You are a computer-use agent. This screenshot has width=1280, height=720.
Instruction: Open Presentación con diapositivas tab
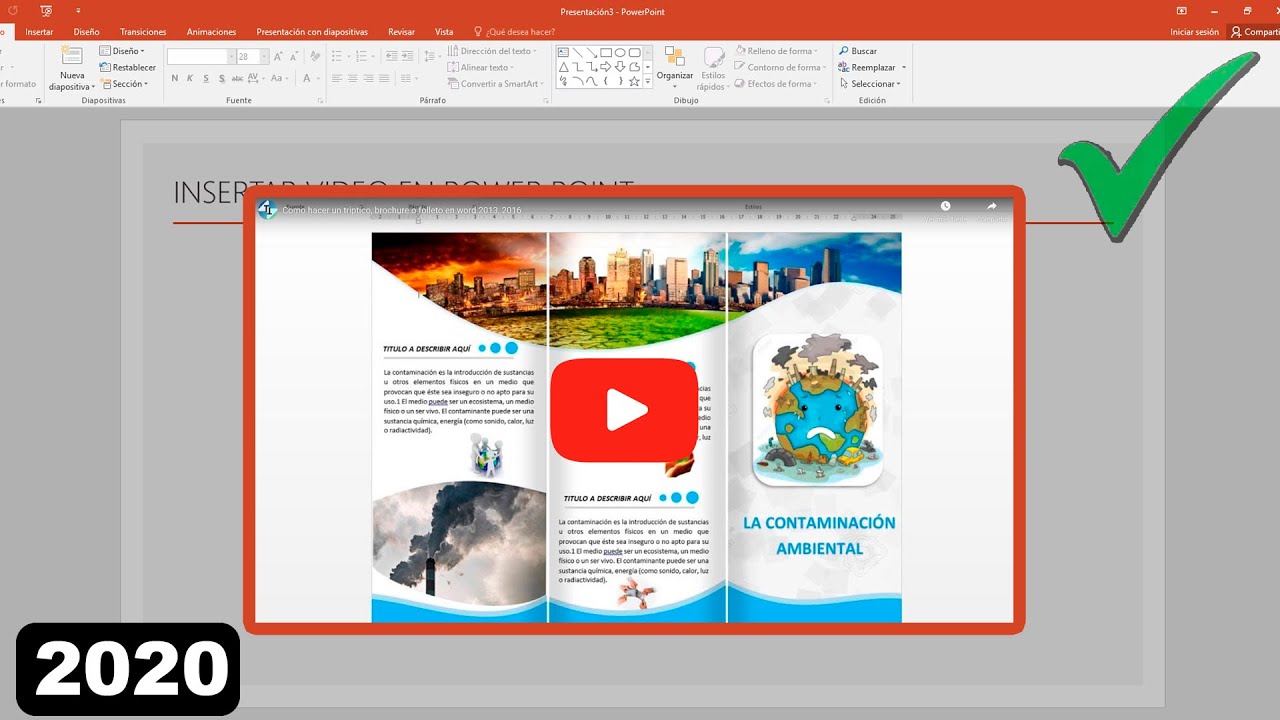[x=312, y=32]
